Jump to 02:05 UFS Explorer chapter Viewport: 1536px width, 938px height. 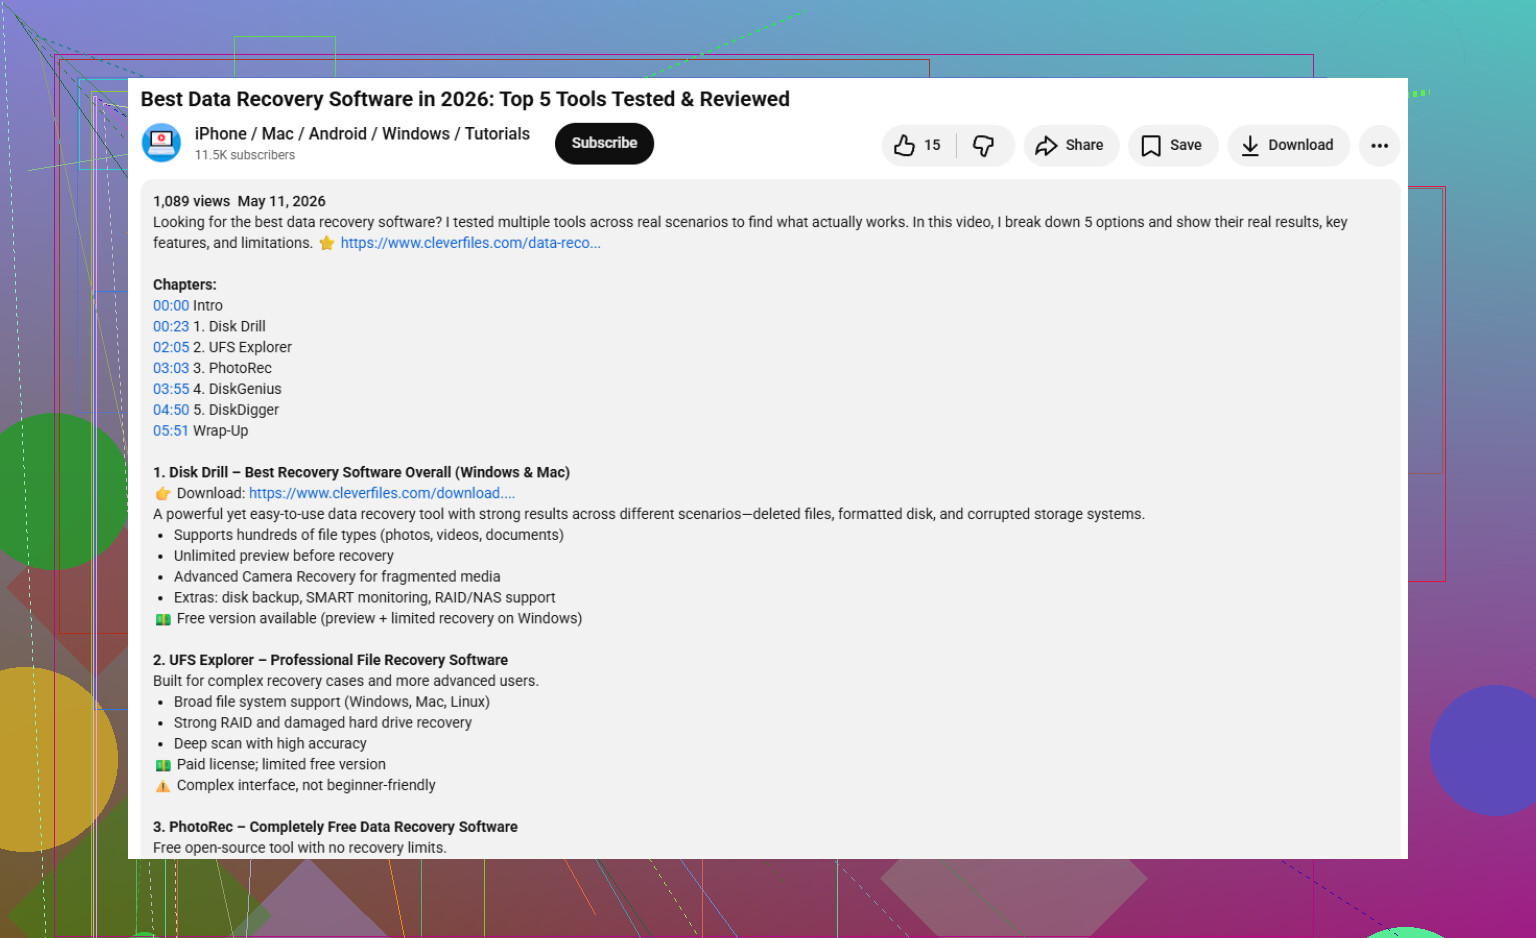(171, 348)
